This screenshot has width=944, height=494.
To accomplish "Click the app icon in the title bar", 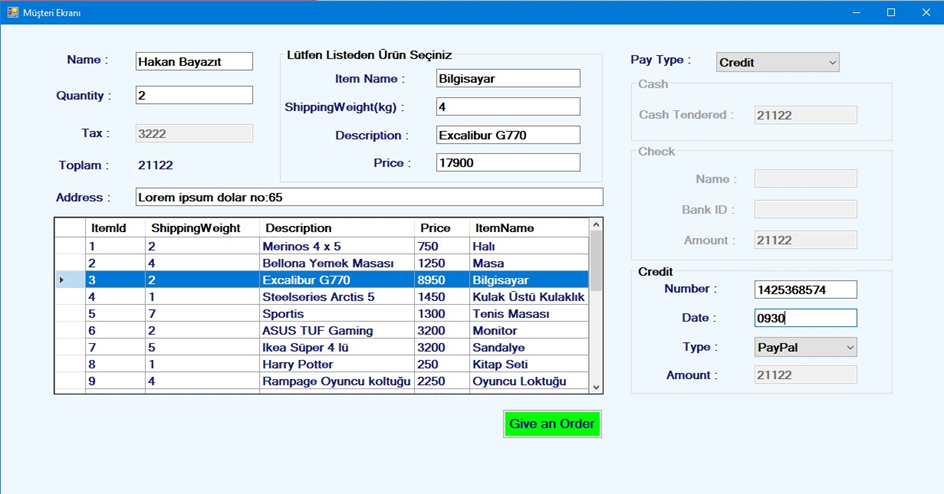I will tap(13, 12).
